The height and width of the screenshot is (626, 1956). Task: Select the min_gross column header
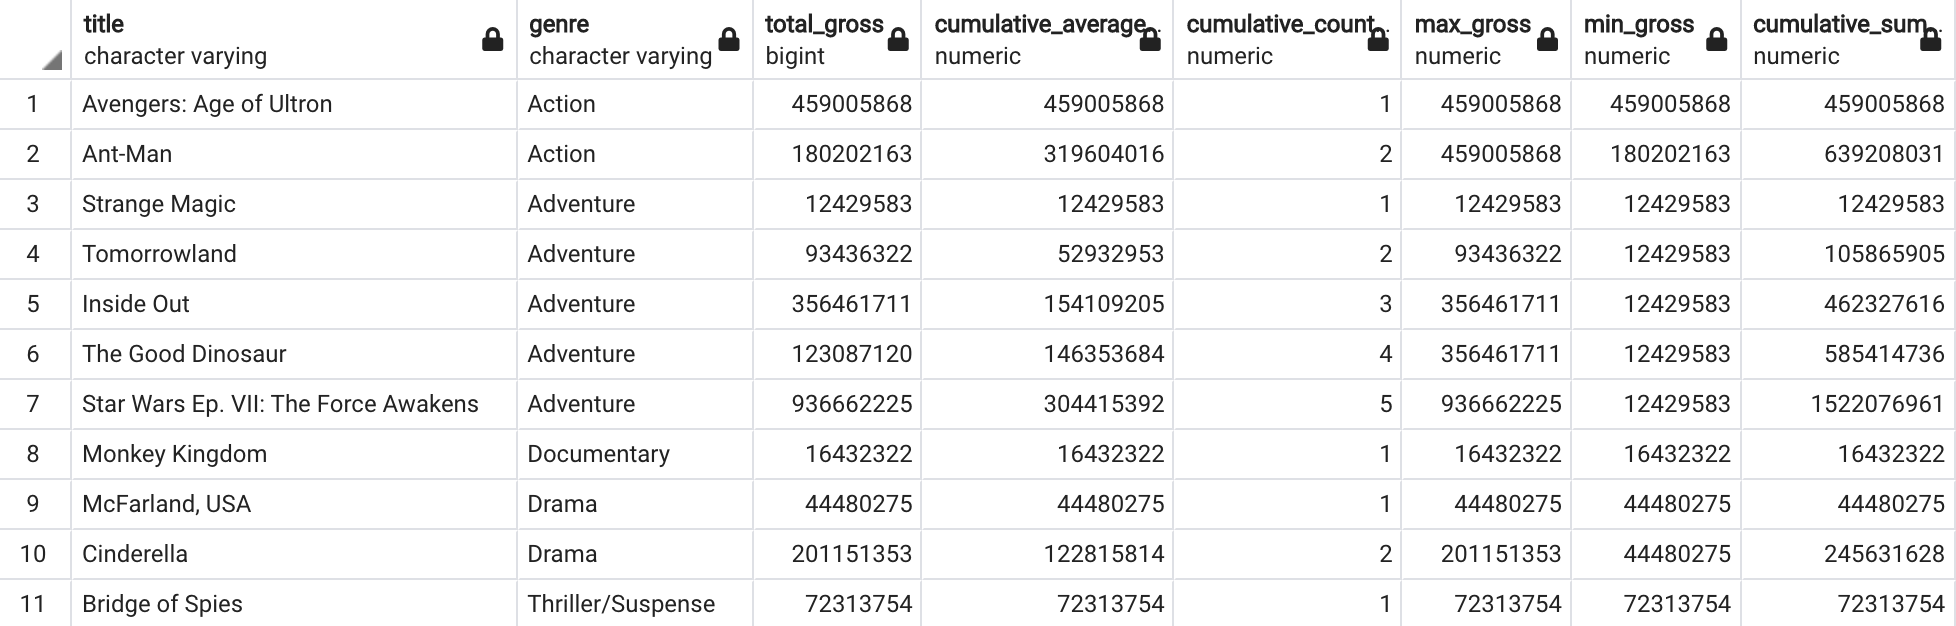(x=1656, y=39)
